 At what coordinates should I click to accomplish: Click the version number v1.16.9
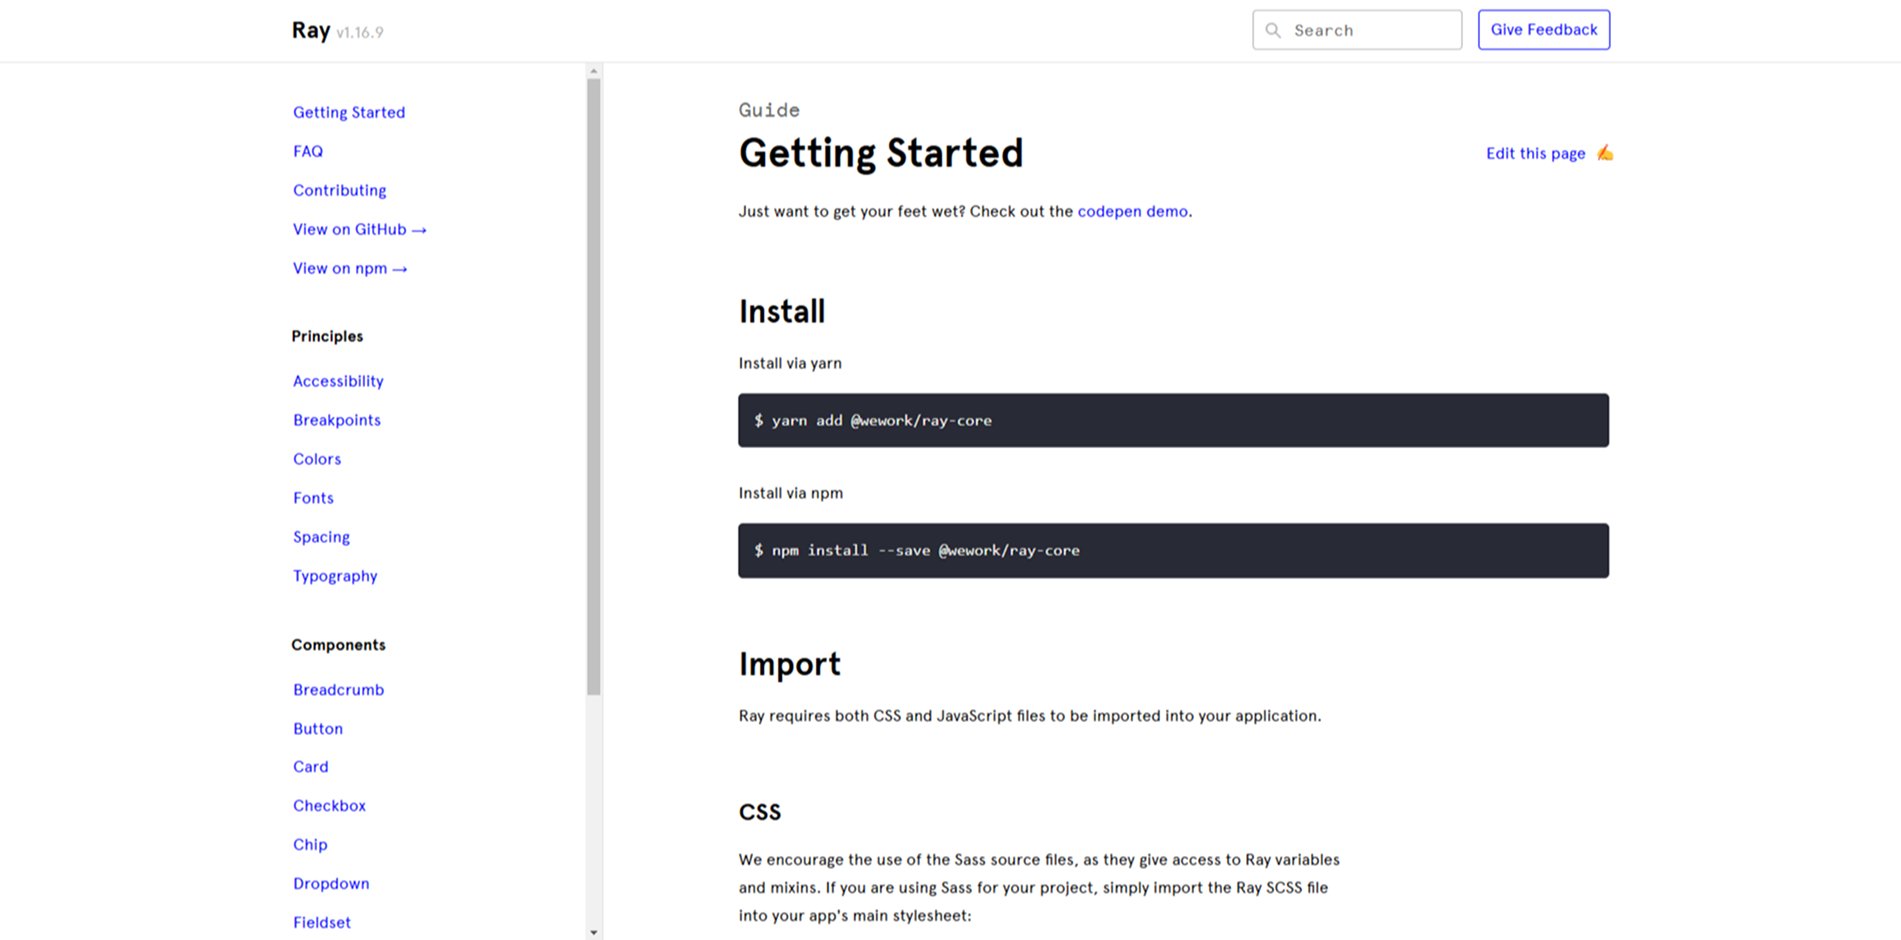point(360,33)
